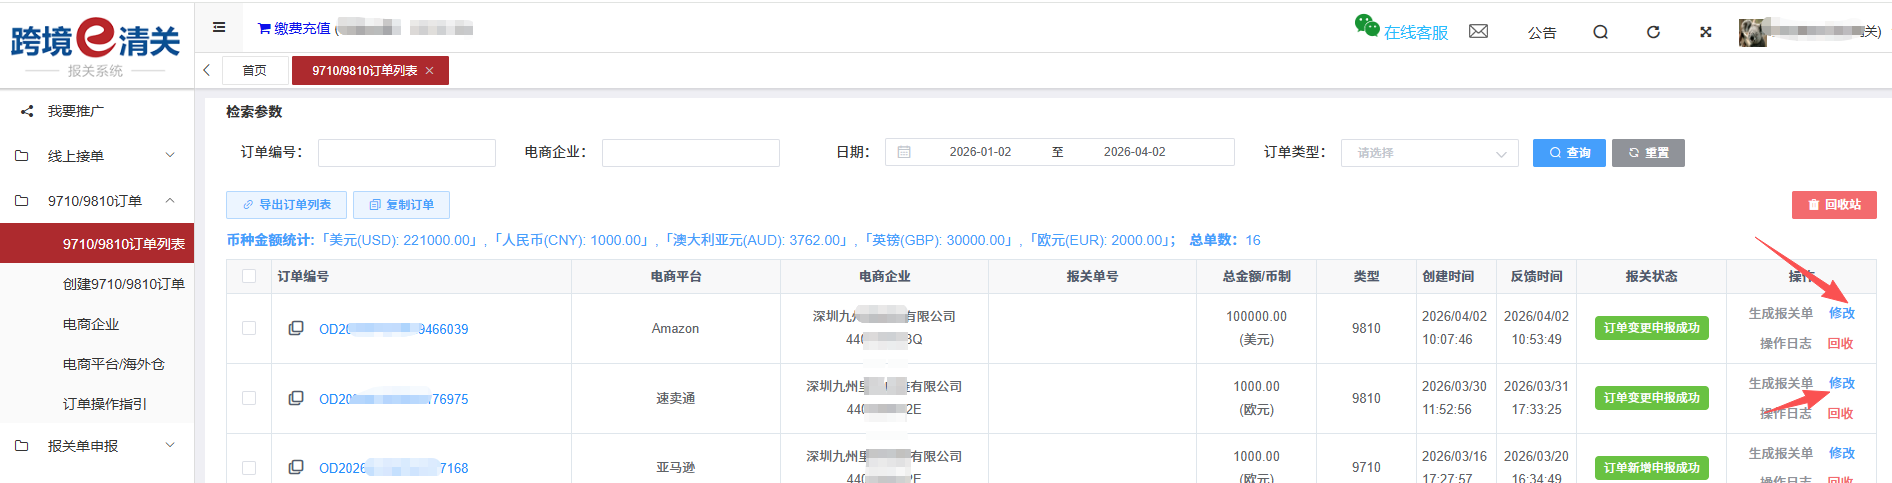Viewport: 1892px width, 483px height.
Task: Toggle the select-all checkbox in table header
Action: point(249,276)
